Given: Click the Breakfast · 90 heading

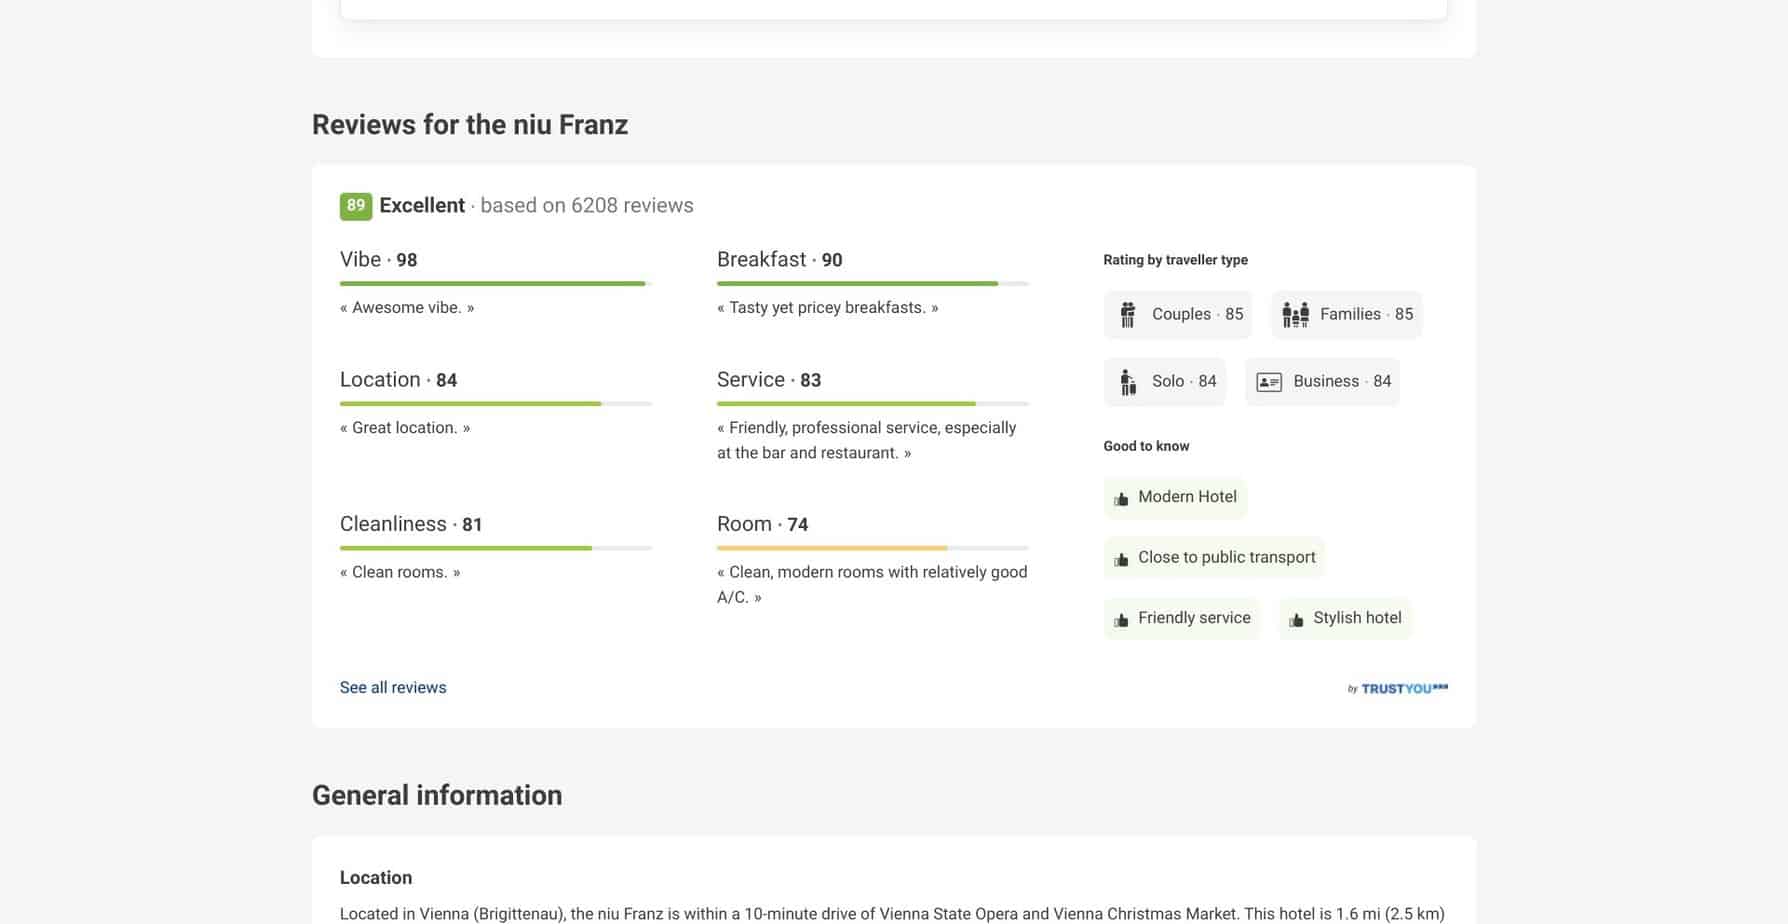Looking at the screenshot, I should (x=780, y=260).
